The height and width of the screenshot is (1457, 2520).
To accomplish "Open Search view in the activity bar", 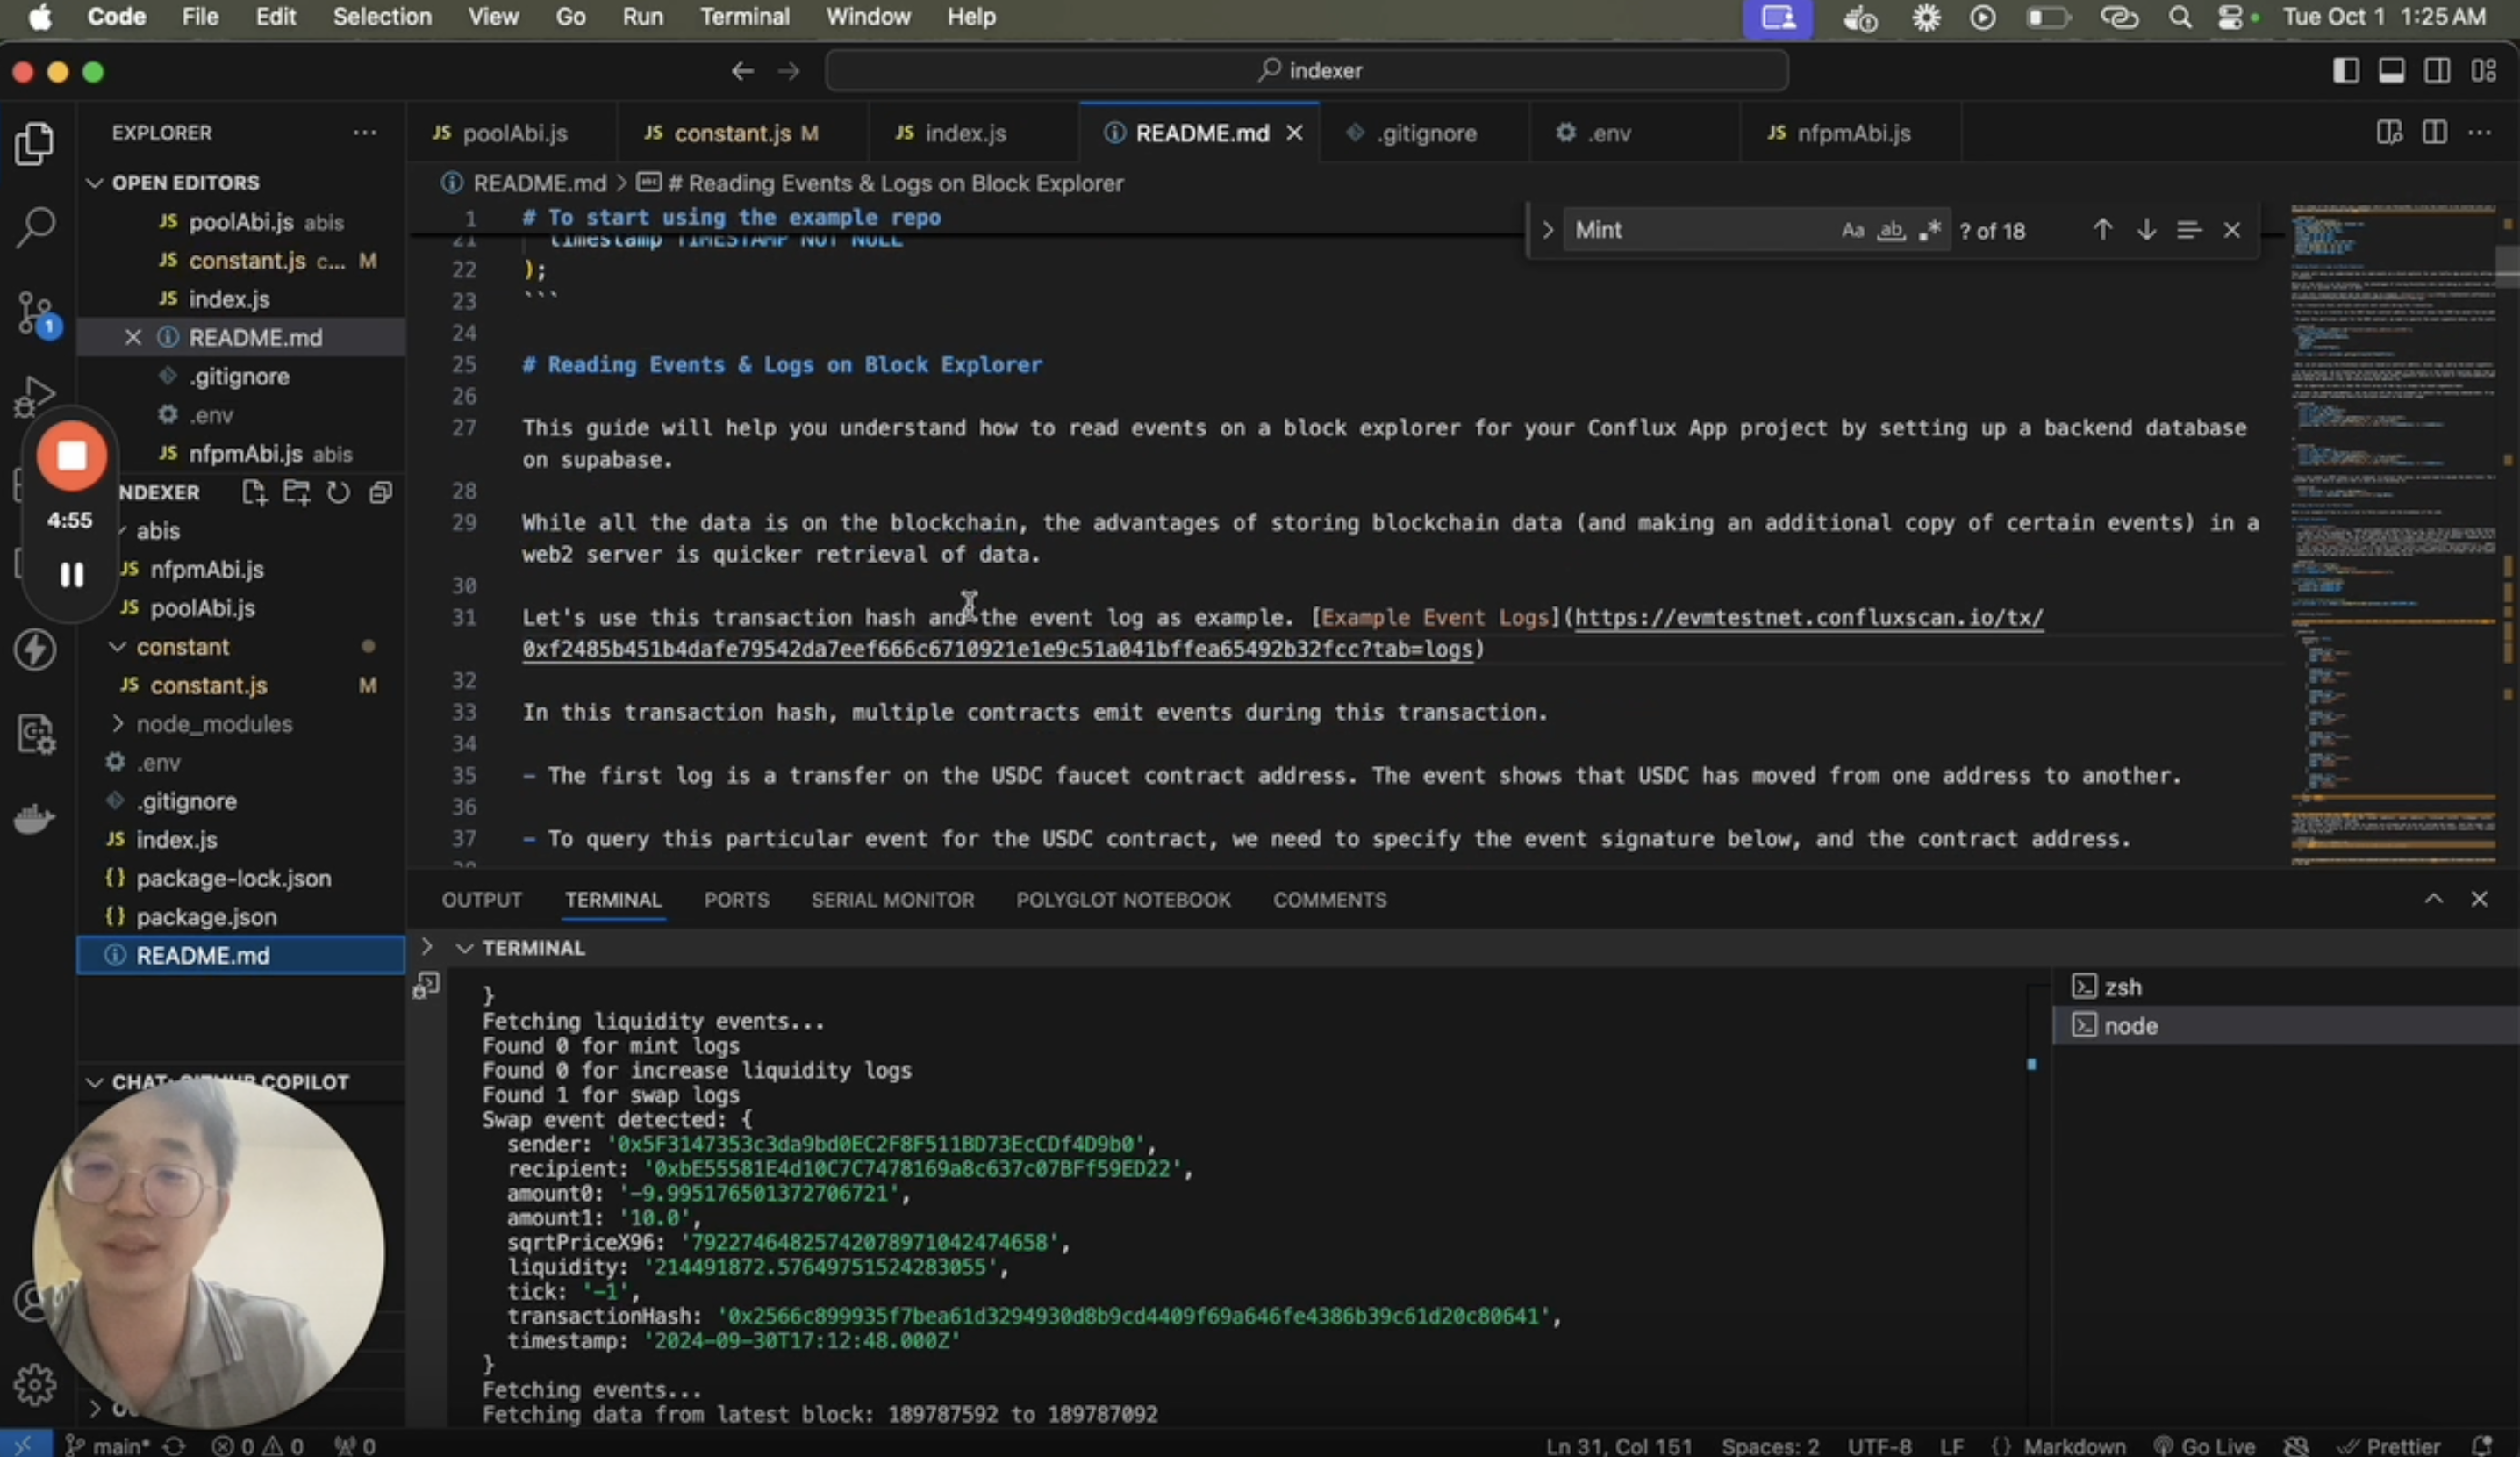I will tap(35, 227).
